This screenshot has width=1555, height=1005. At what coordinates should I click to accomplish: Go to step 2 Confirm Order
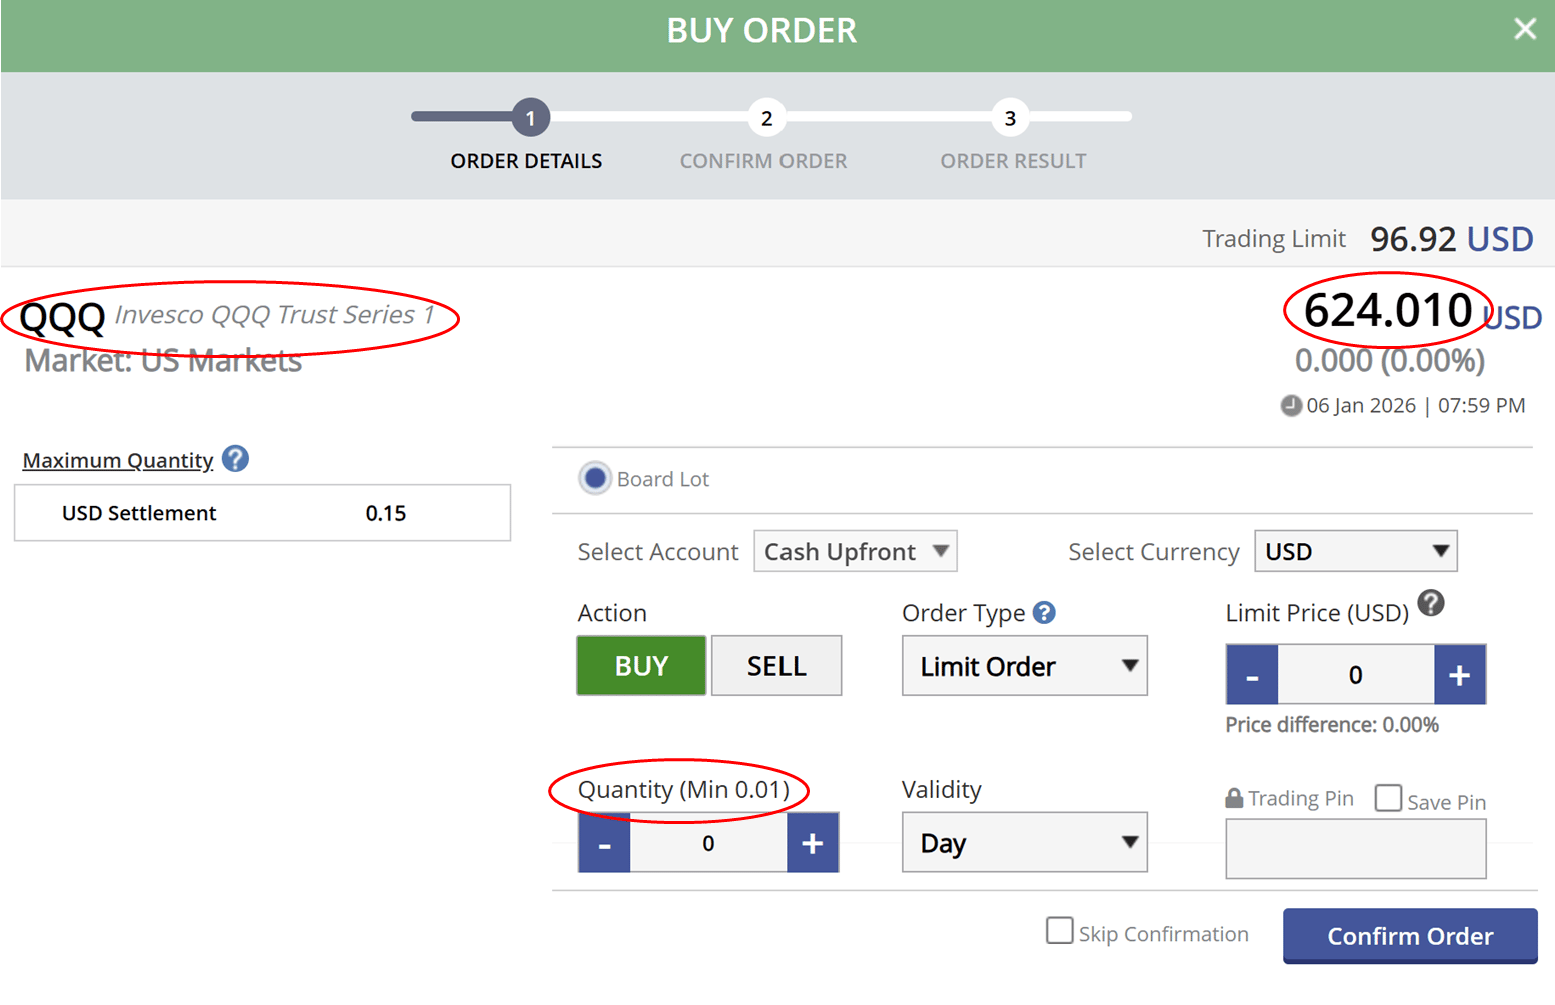[766, 118]
